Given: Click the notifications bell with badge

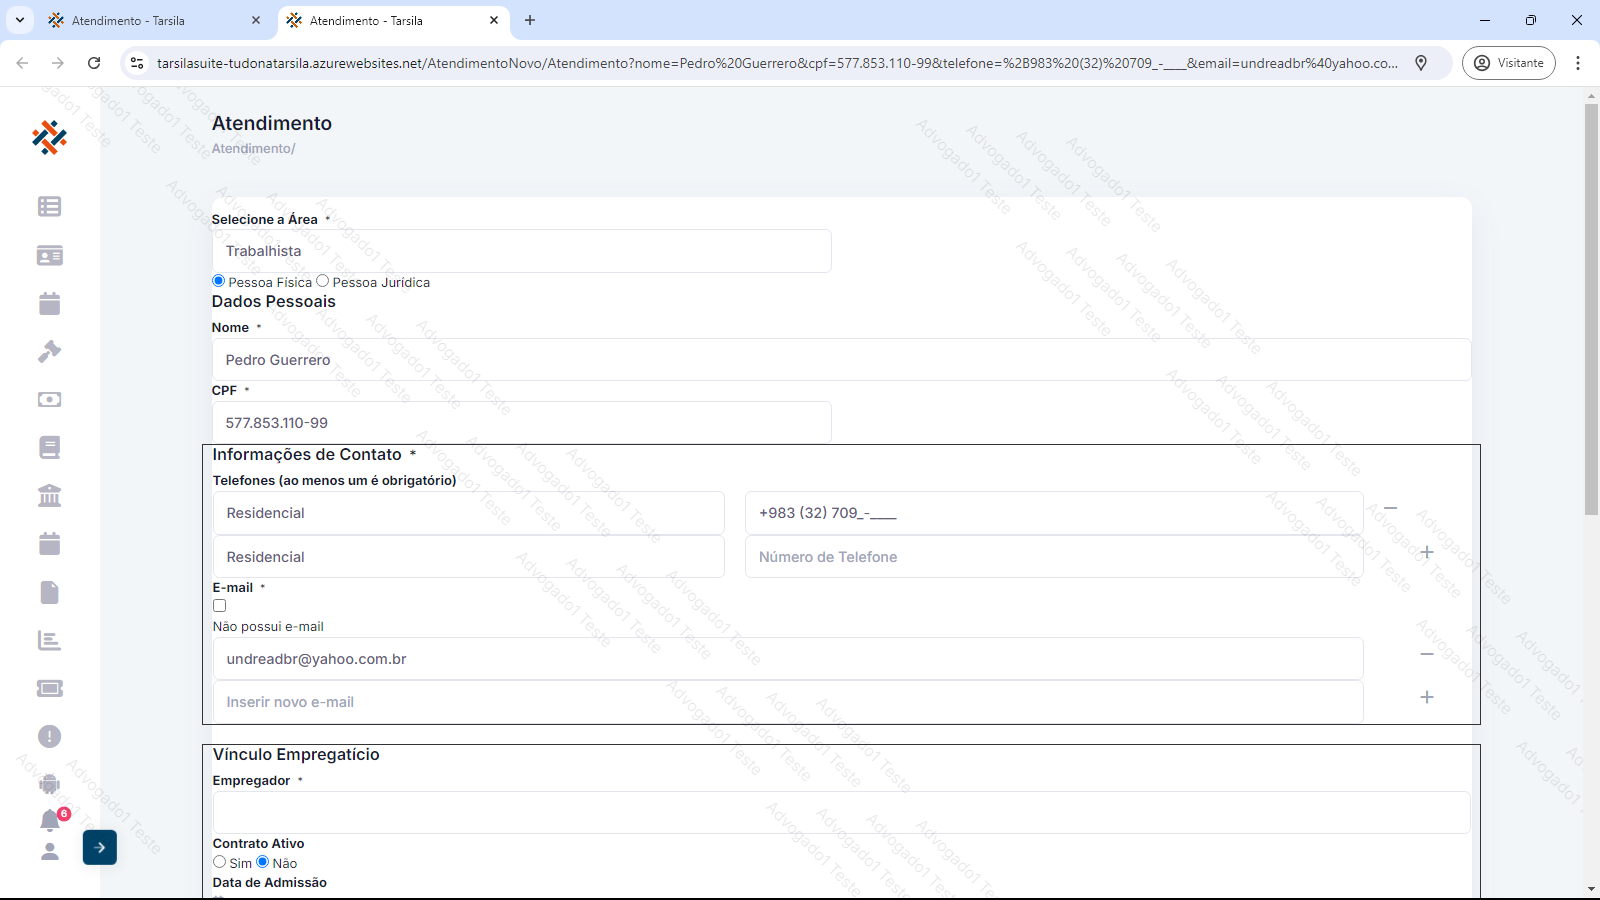Looking at the screenshot, I should point(51,820).
